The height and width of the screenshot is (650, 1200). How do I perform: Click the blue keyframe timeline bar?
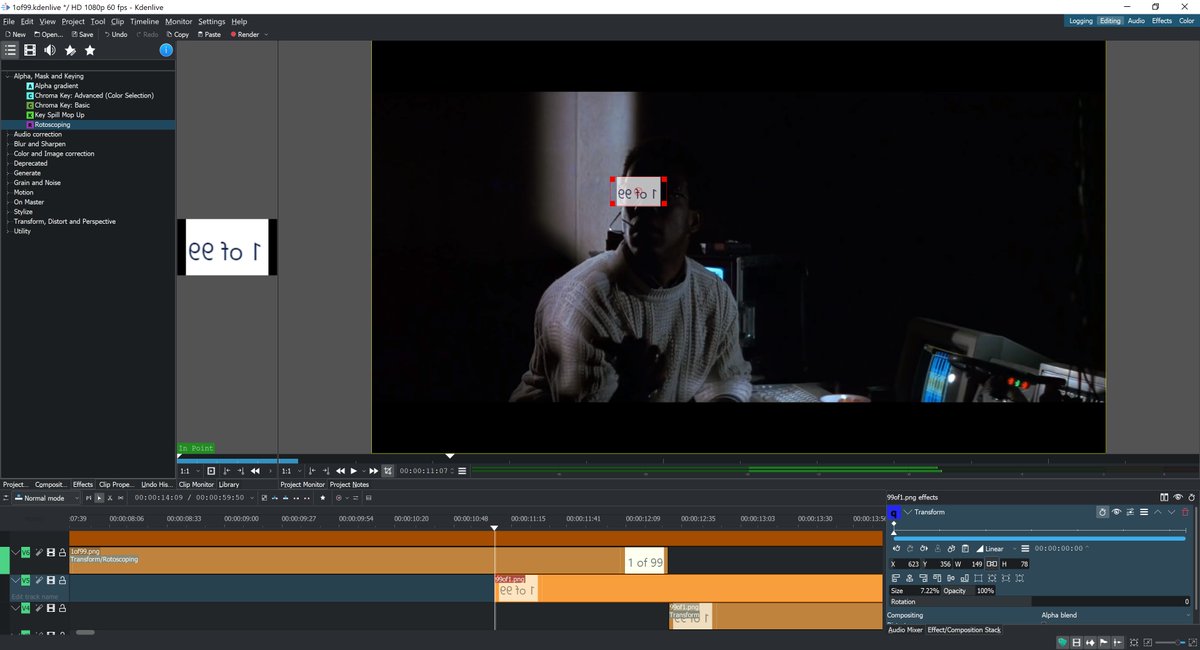click(x=1039, y=538)
